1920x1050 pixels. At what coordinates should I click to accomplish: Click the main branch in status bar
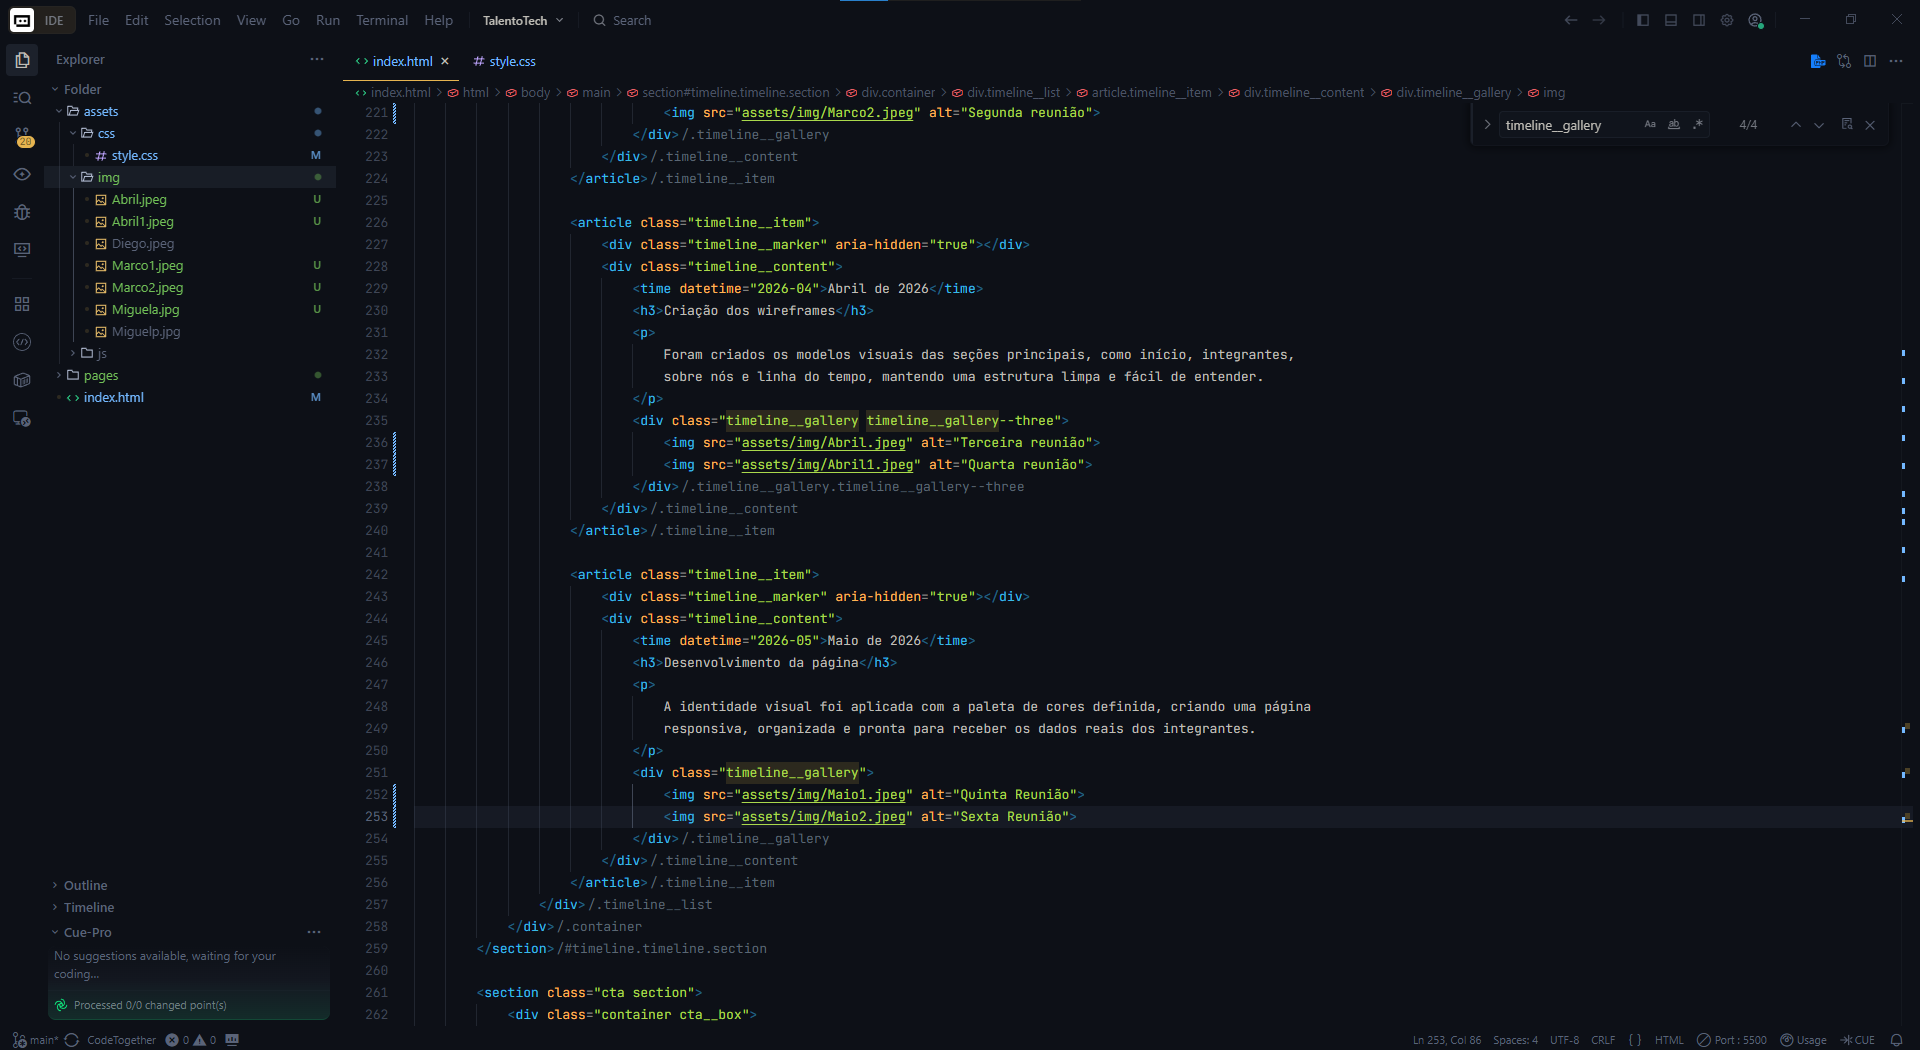(x=36, y=1040)
